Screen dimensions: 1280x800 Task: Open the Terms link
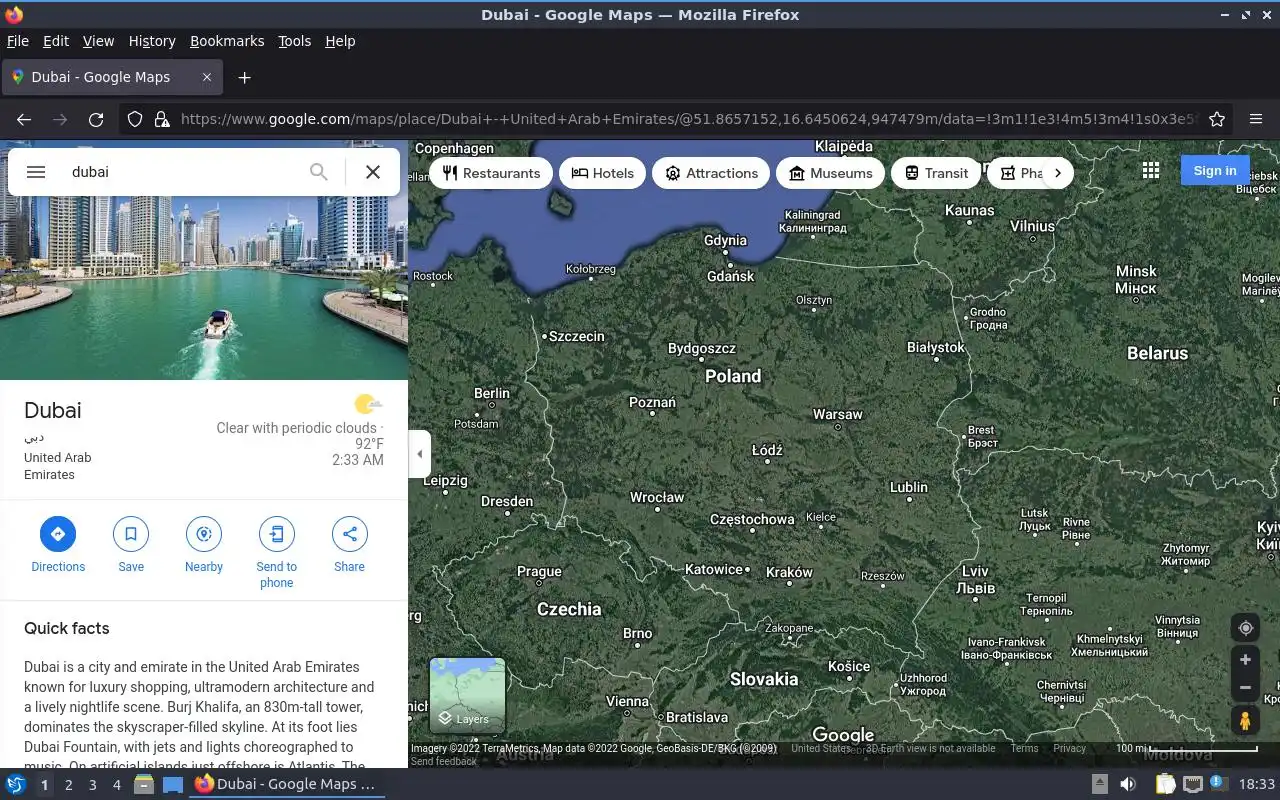[x=1024, y=748]
